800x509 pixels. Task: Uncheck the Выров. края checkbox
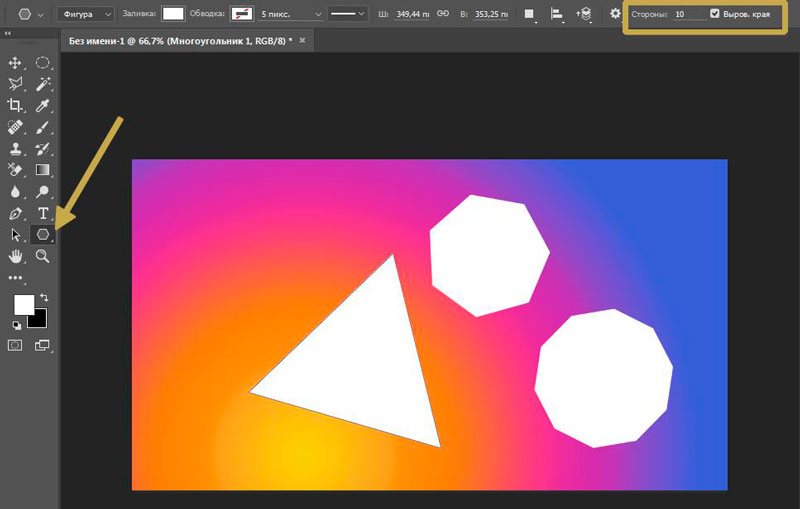(x=715, y=14)
